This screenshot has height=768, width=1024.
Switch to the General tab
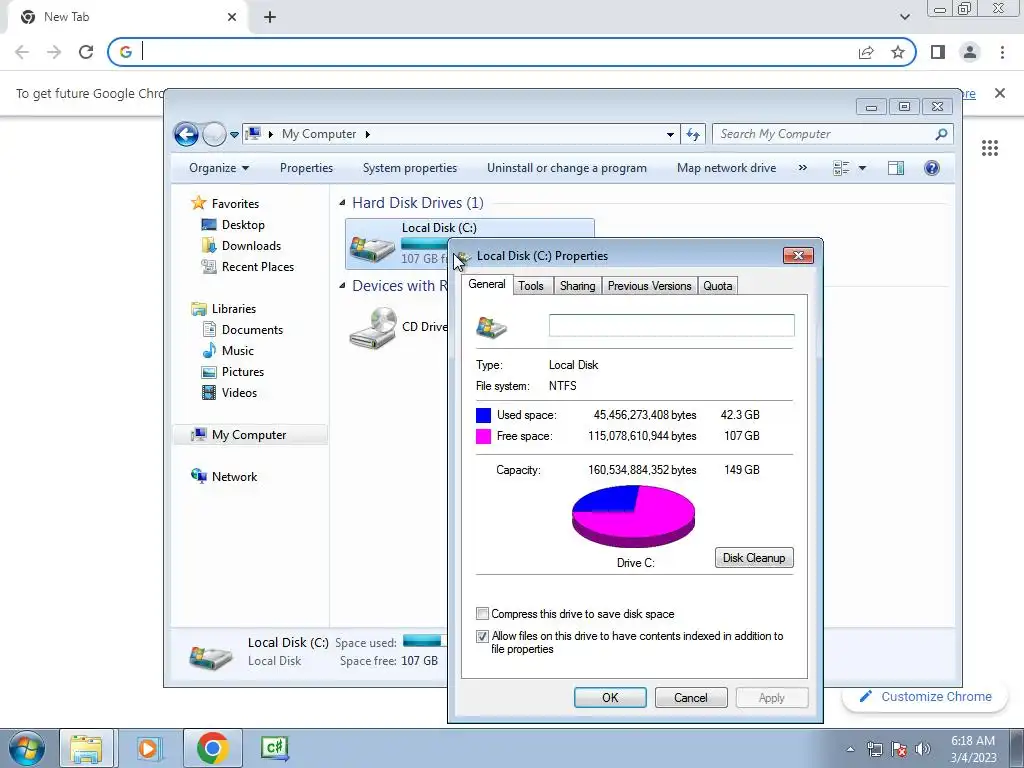point(487,284)
